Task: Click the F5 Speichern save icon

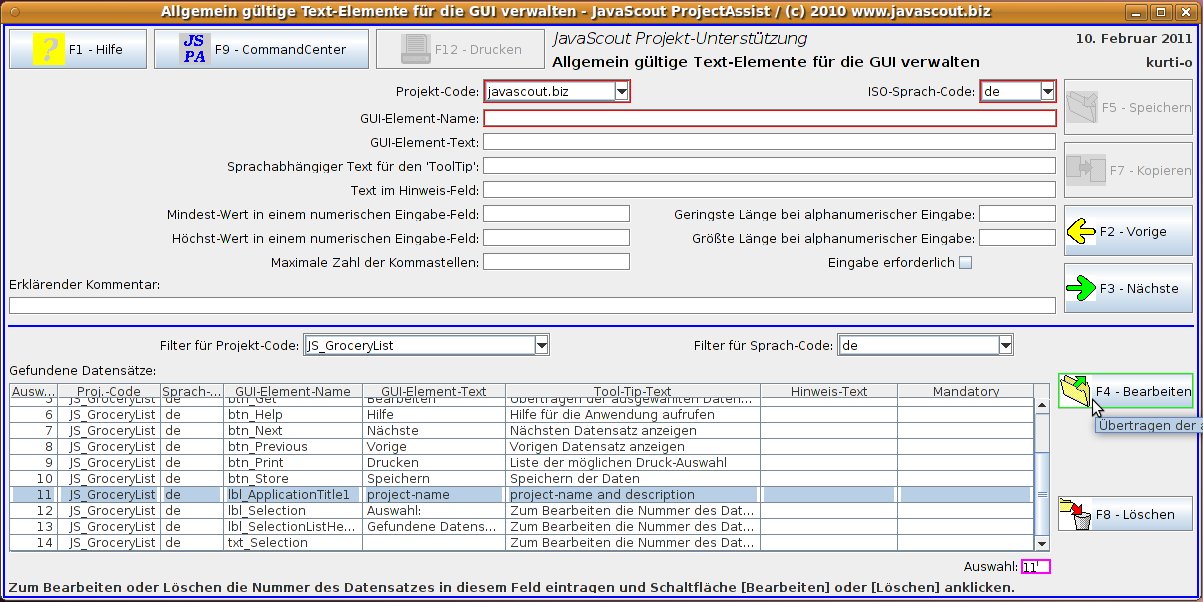Action: click(x=1081, y=107)
